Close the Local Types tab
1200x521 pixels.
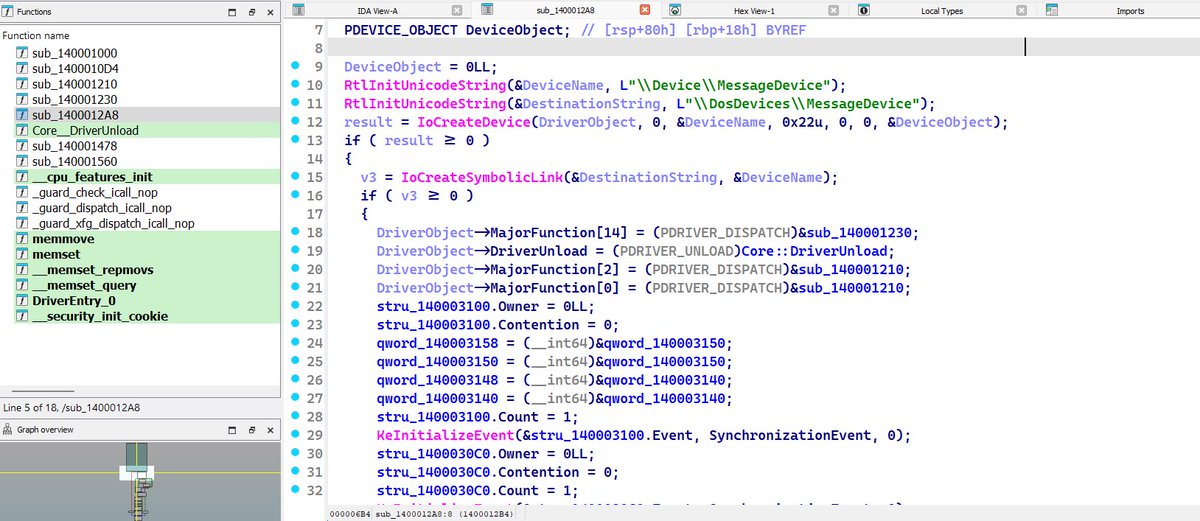pyautogui.click(x=1022, y=10)
